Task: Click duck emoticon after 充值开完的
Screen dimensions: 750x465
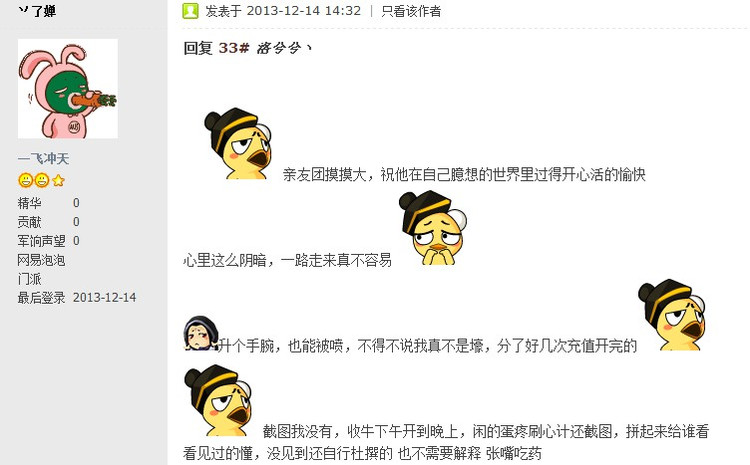Action: (672, 314)
